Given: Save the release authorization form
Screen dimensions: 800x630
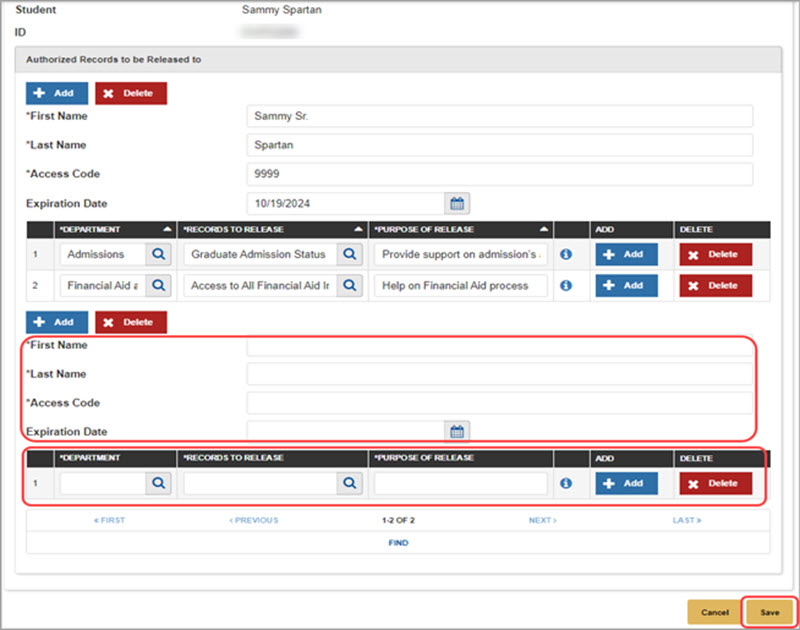Looking at the screenshot, I should point(769,612).
